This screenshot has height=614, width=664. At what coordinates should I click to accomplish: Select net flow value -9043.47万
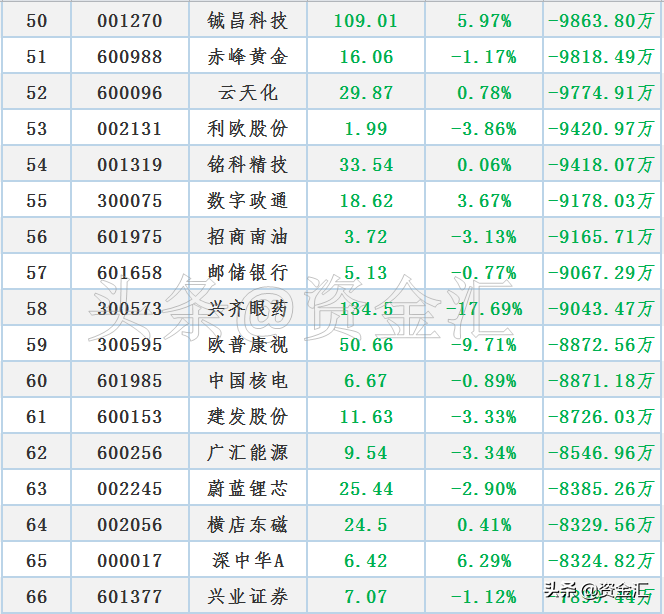(x=601, y=309)
